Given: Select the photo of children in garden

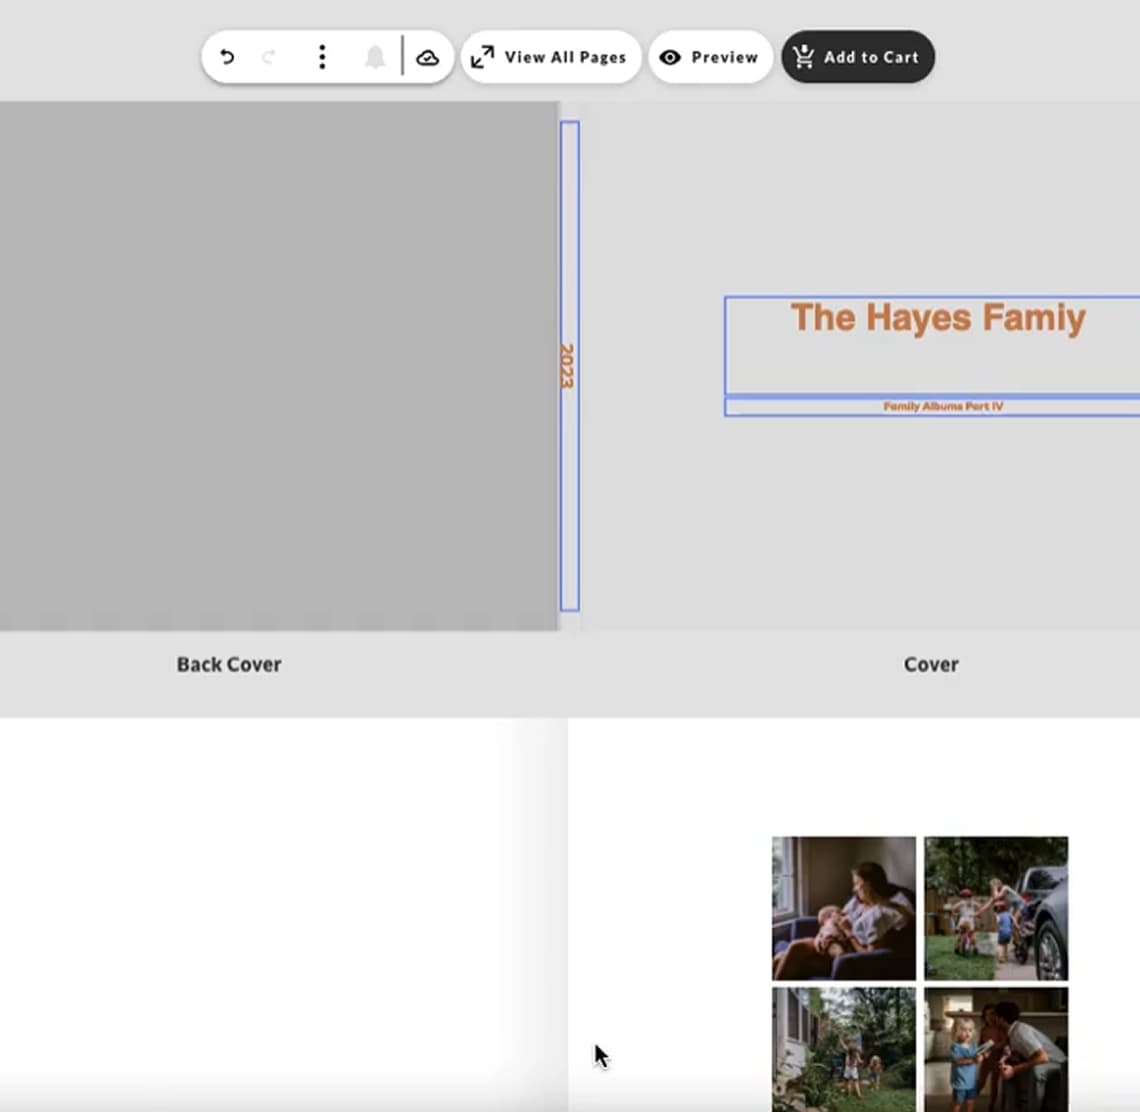Looking at the screenshot, I should 843,1048.
